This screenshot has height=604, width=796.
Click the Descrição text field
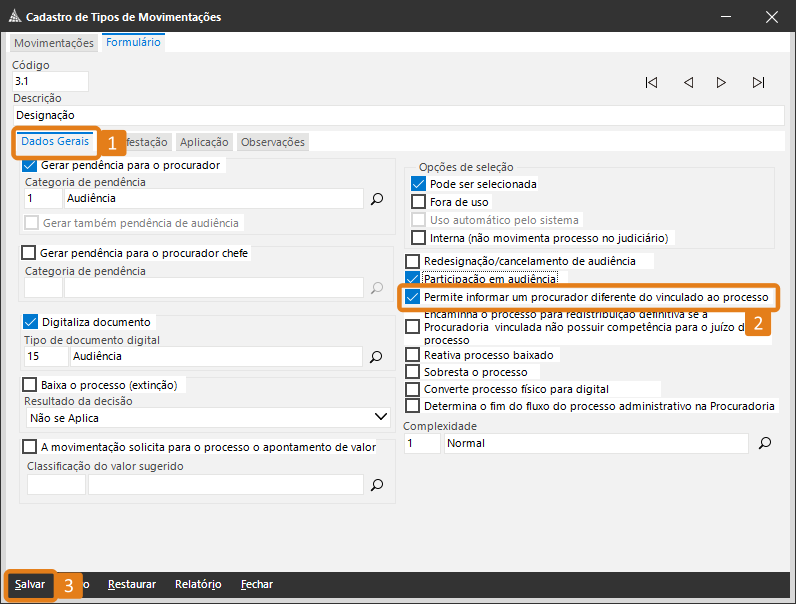coord(398,115)
